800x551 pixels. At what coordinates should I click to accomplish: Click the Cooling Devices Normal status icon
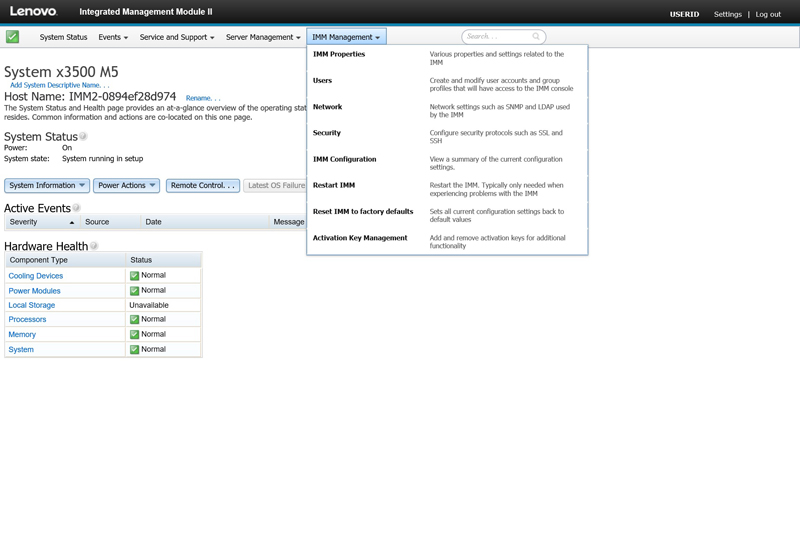coord(134,276)
